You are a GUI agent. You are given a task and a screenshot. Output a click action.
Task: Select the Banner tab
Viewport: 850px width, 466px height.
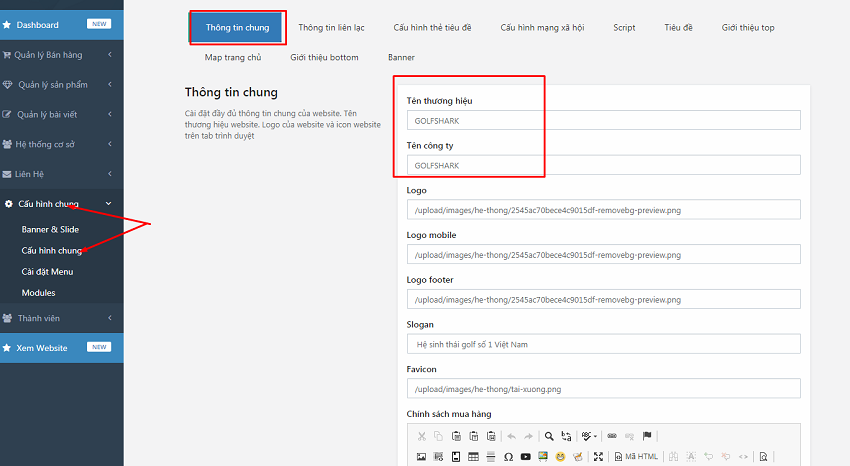click(x=401, y=58)
